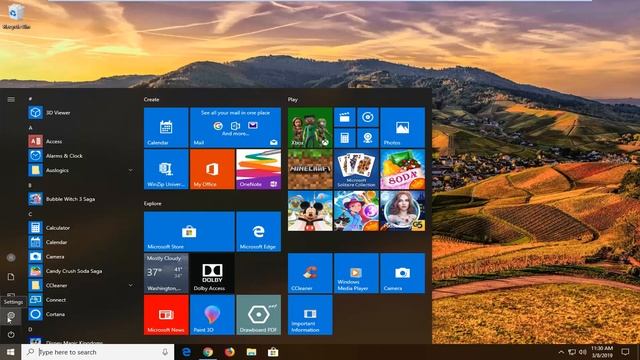Viewport: 640px width, 360px height.
Task: Click the volume icon in system tray
Action: coord(583,352)
